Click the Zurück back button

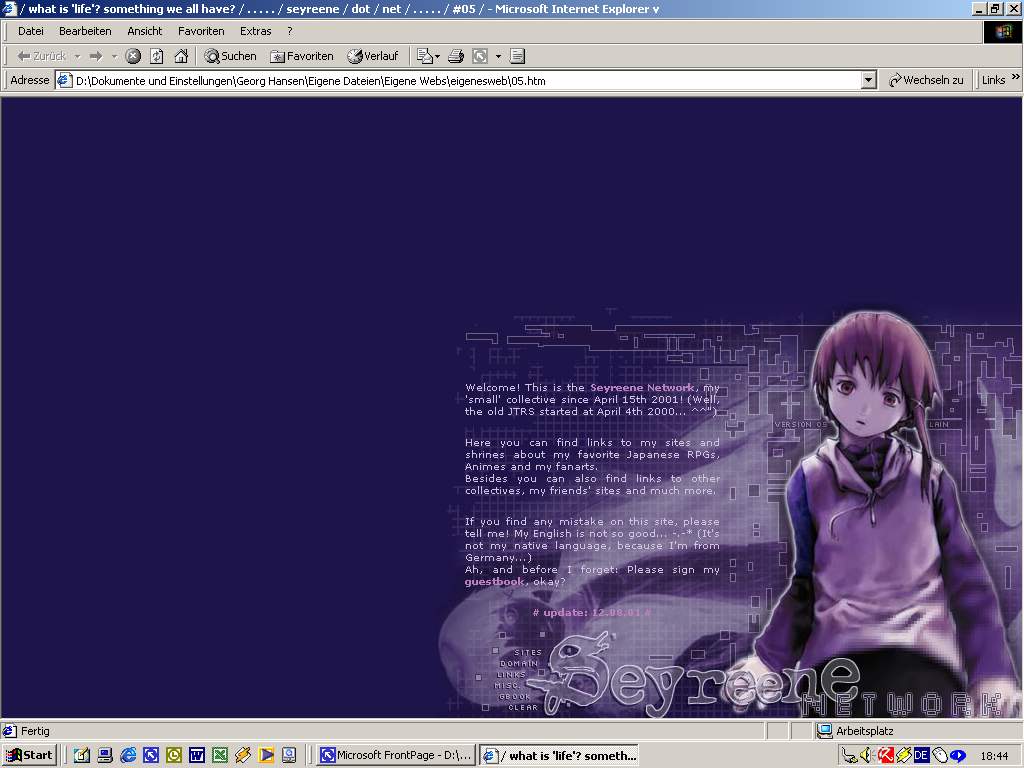point(41,56)
